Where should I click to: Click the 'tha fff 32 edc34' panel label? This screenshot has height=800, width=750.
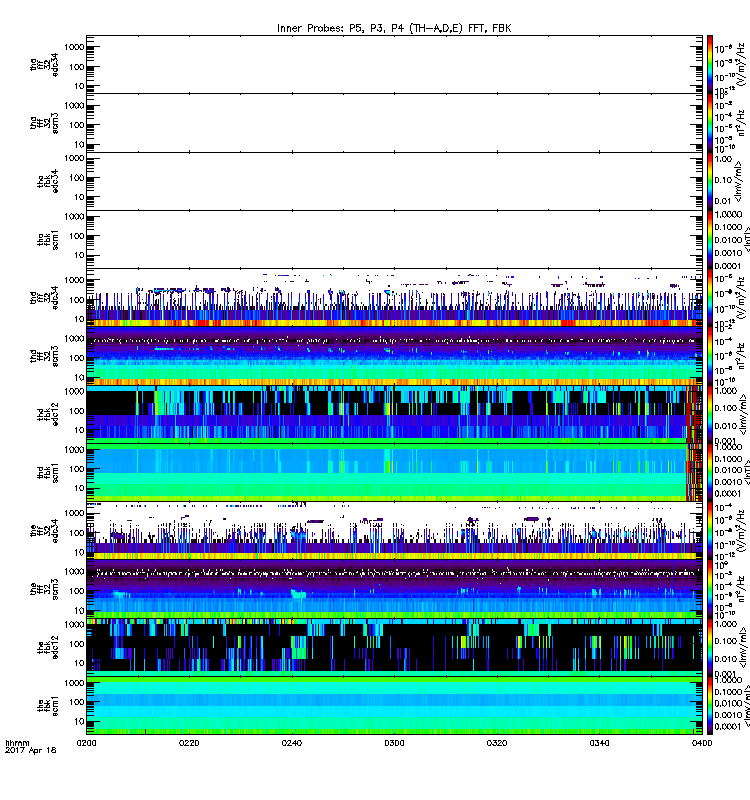[x=44, y=64]
